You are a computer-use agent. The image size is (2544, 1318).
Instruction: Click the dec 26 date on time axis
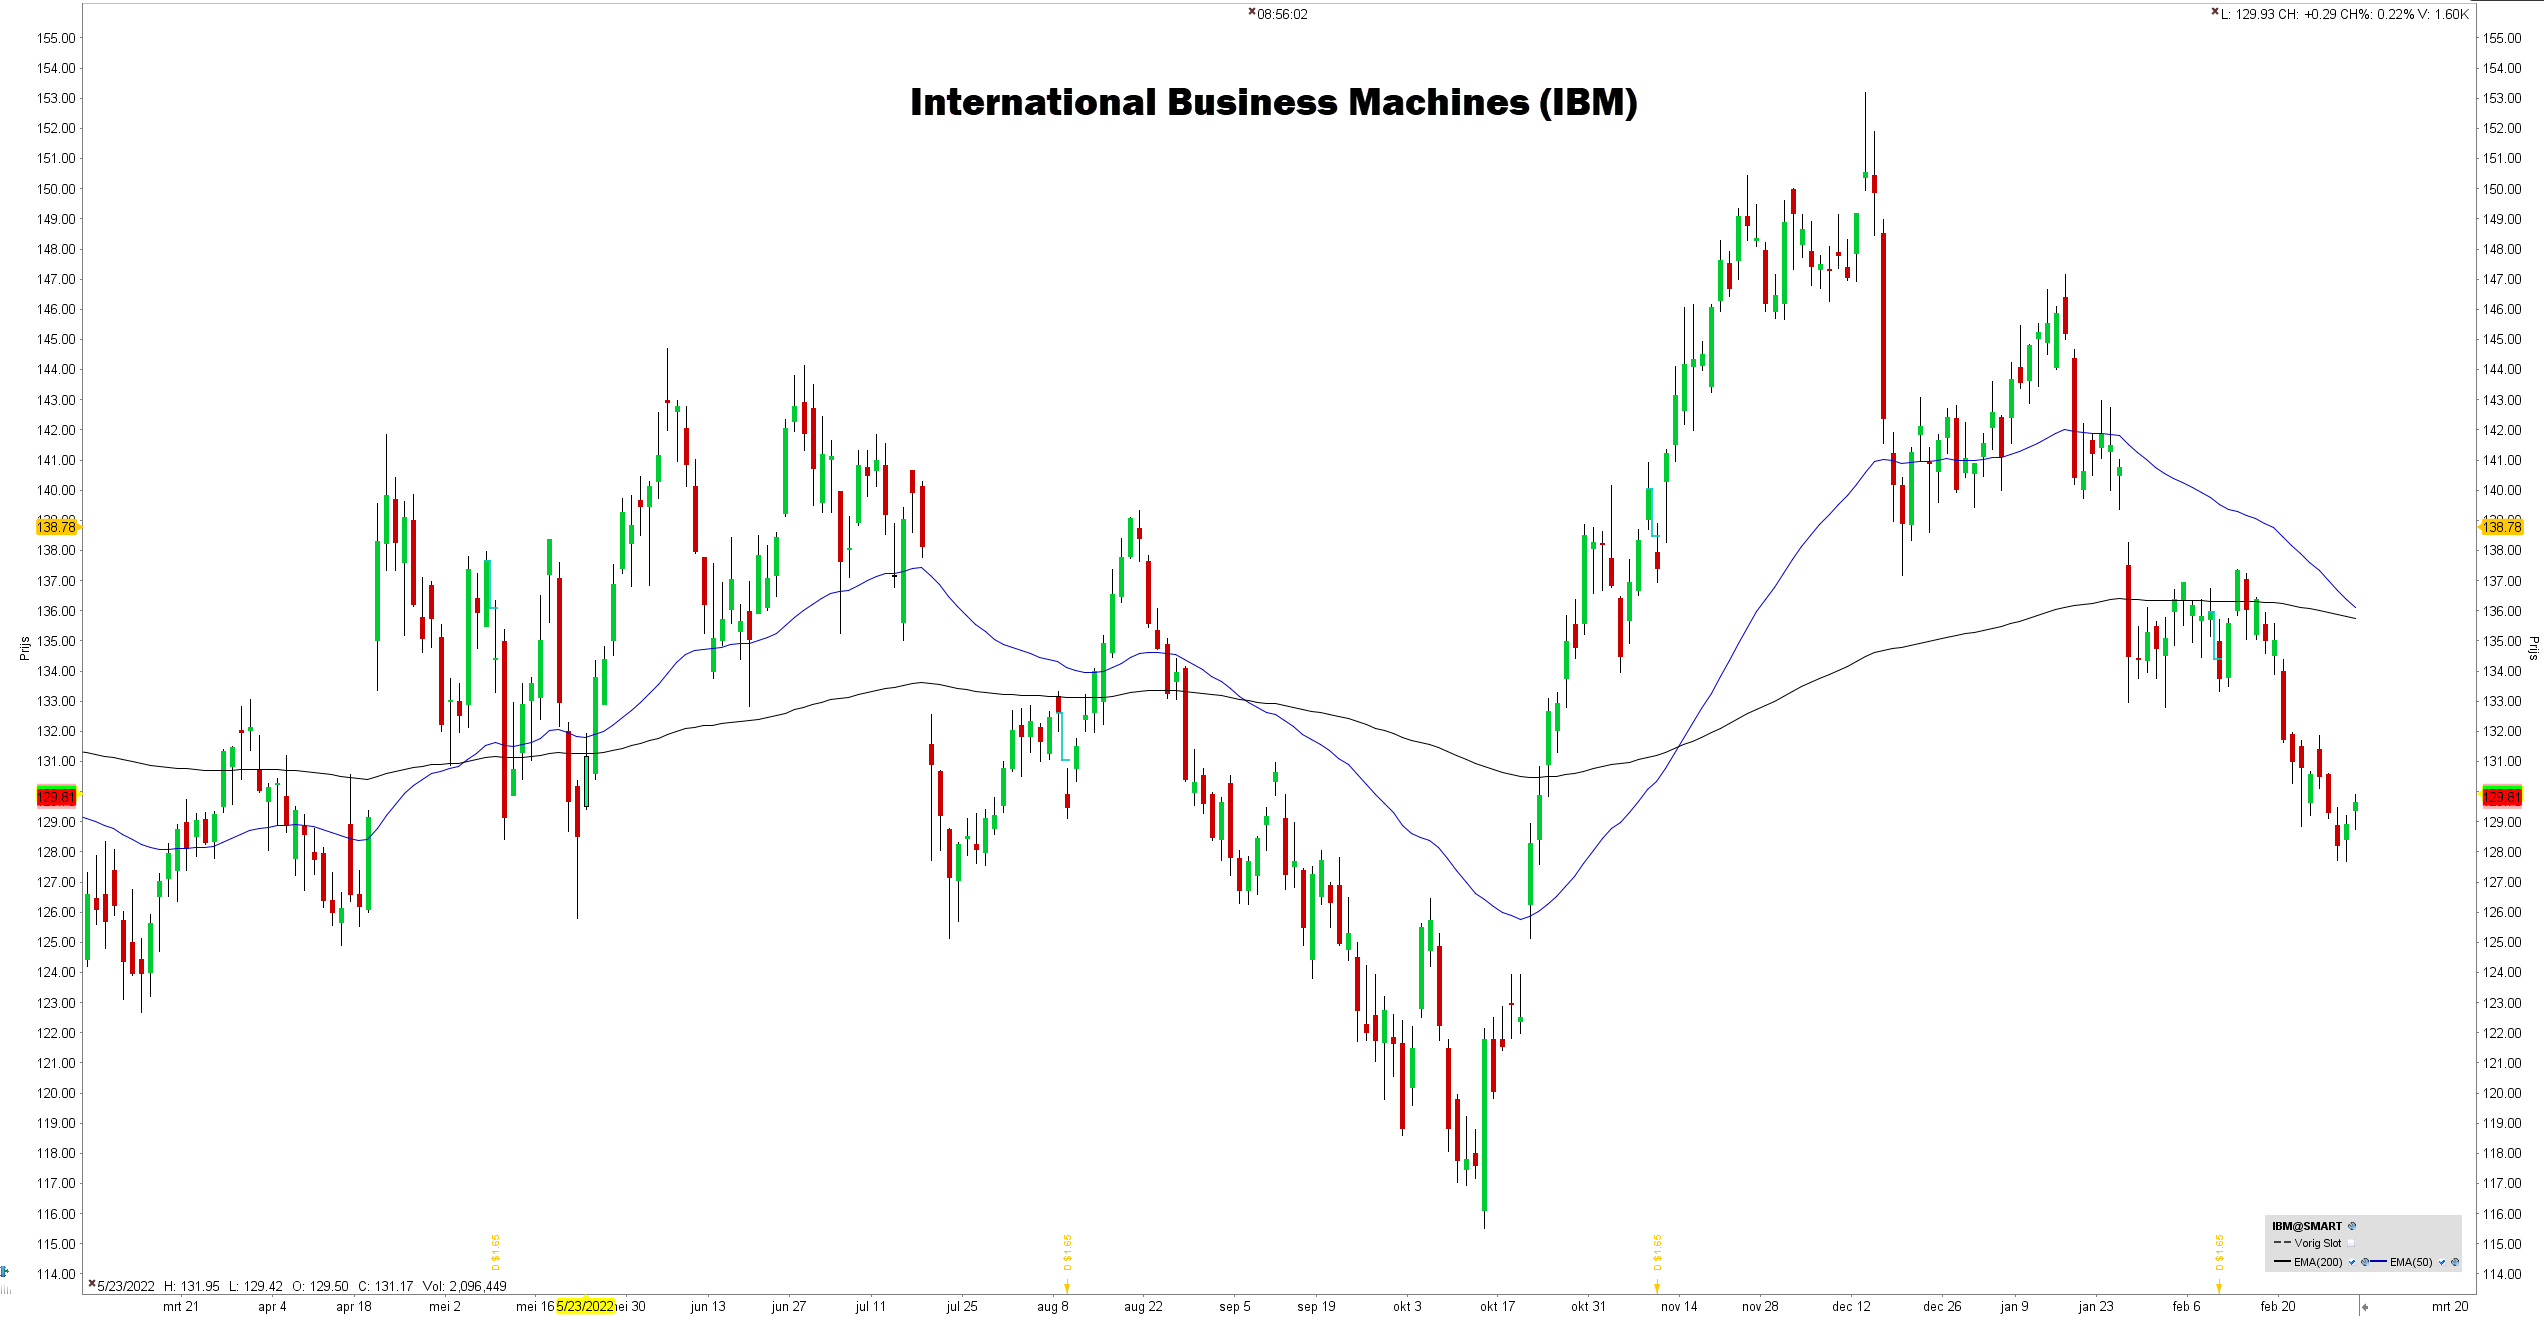pos(1942,1306)
